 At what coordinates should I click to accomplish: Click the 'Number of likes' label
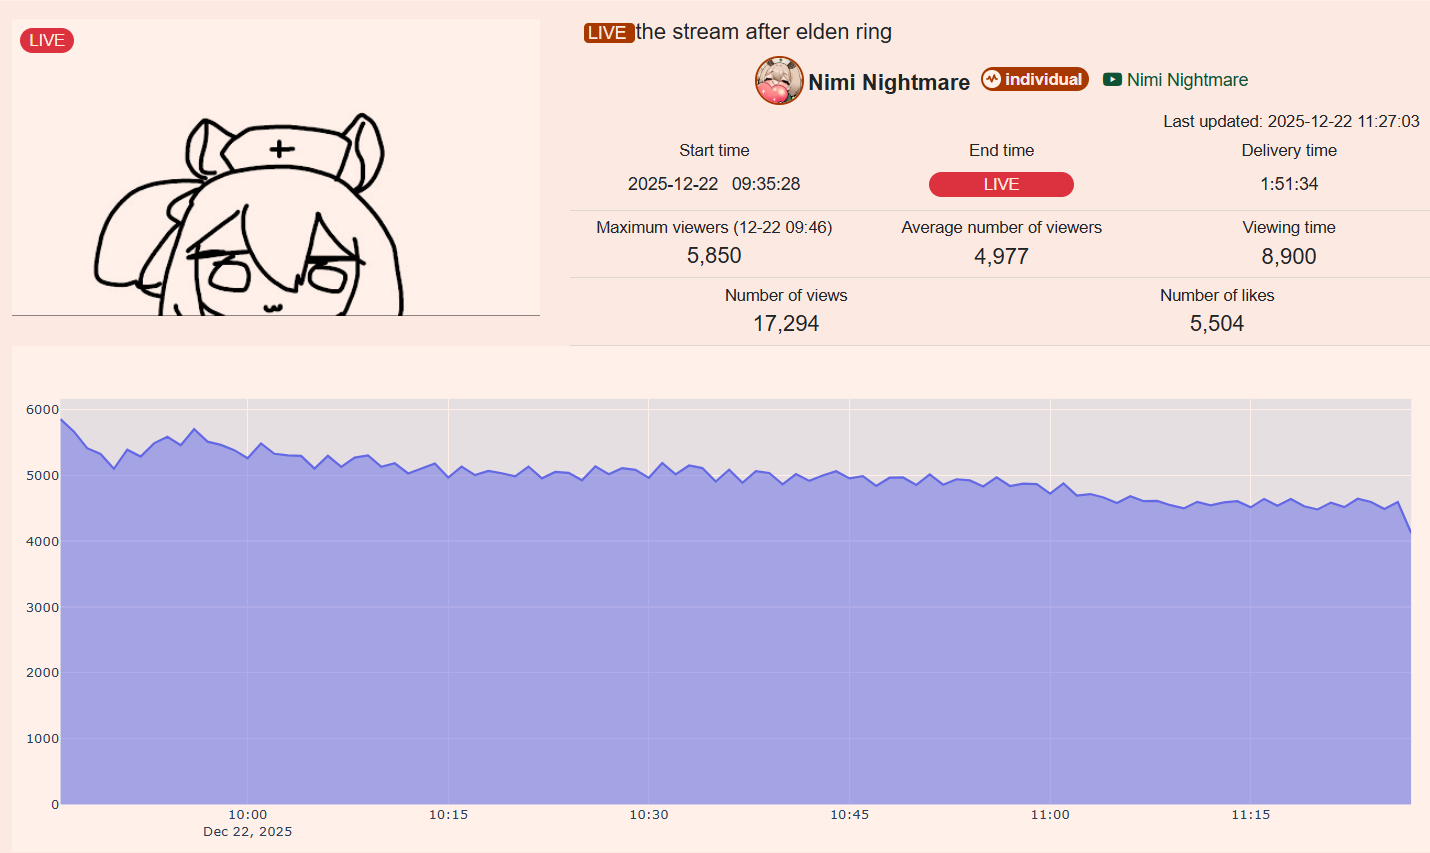pyautogui.click(x=1217, y=295)
